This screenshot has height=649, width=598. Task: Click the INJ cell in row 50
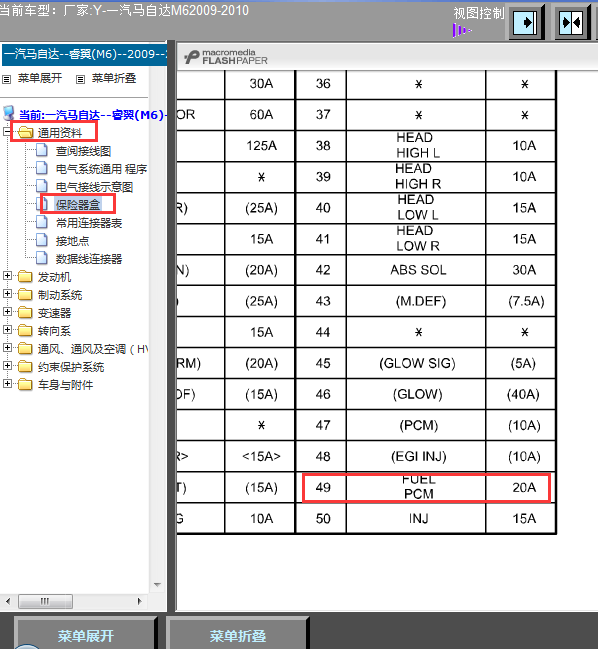tap(416, 518)
